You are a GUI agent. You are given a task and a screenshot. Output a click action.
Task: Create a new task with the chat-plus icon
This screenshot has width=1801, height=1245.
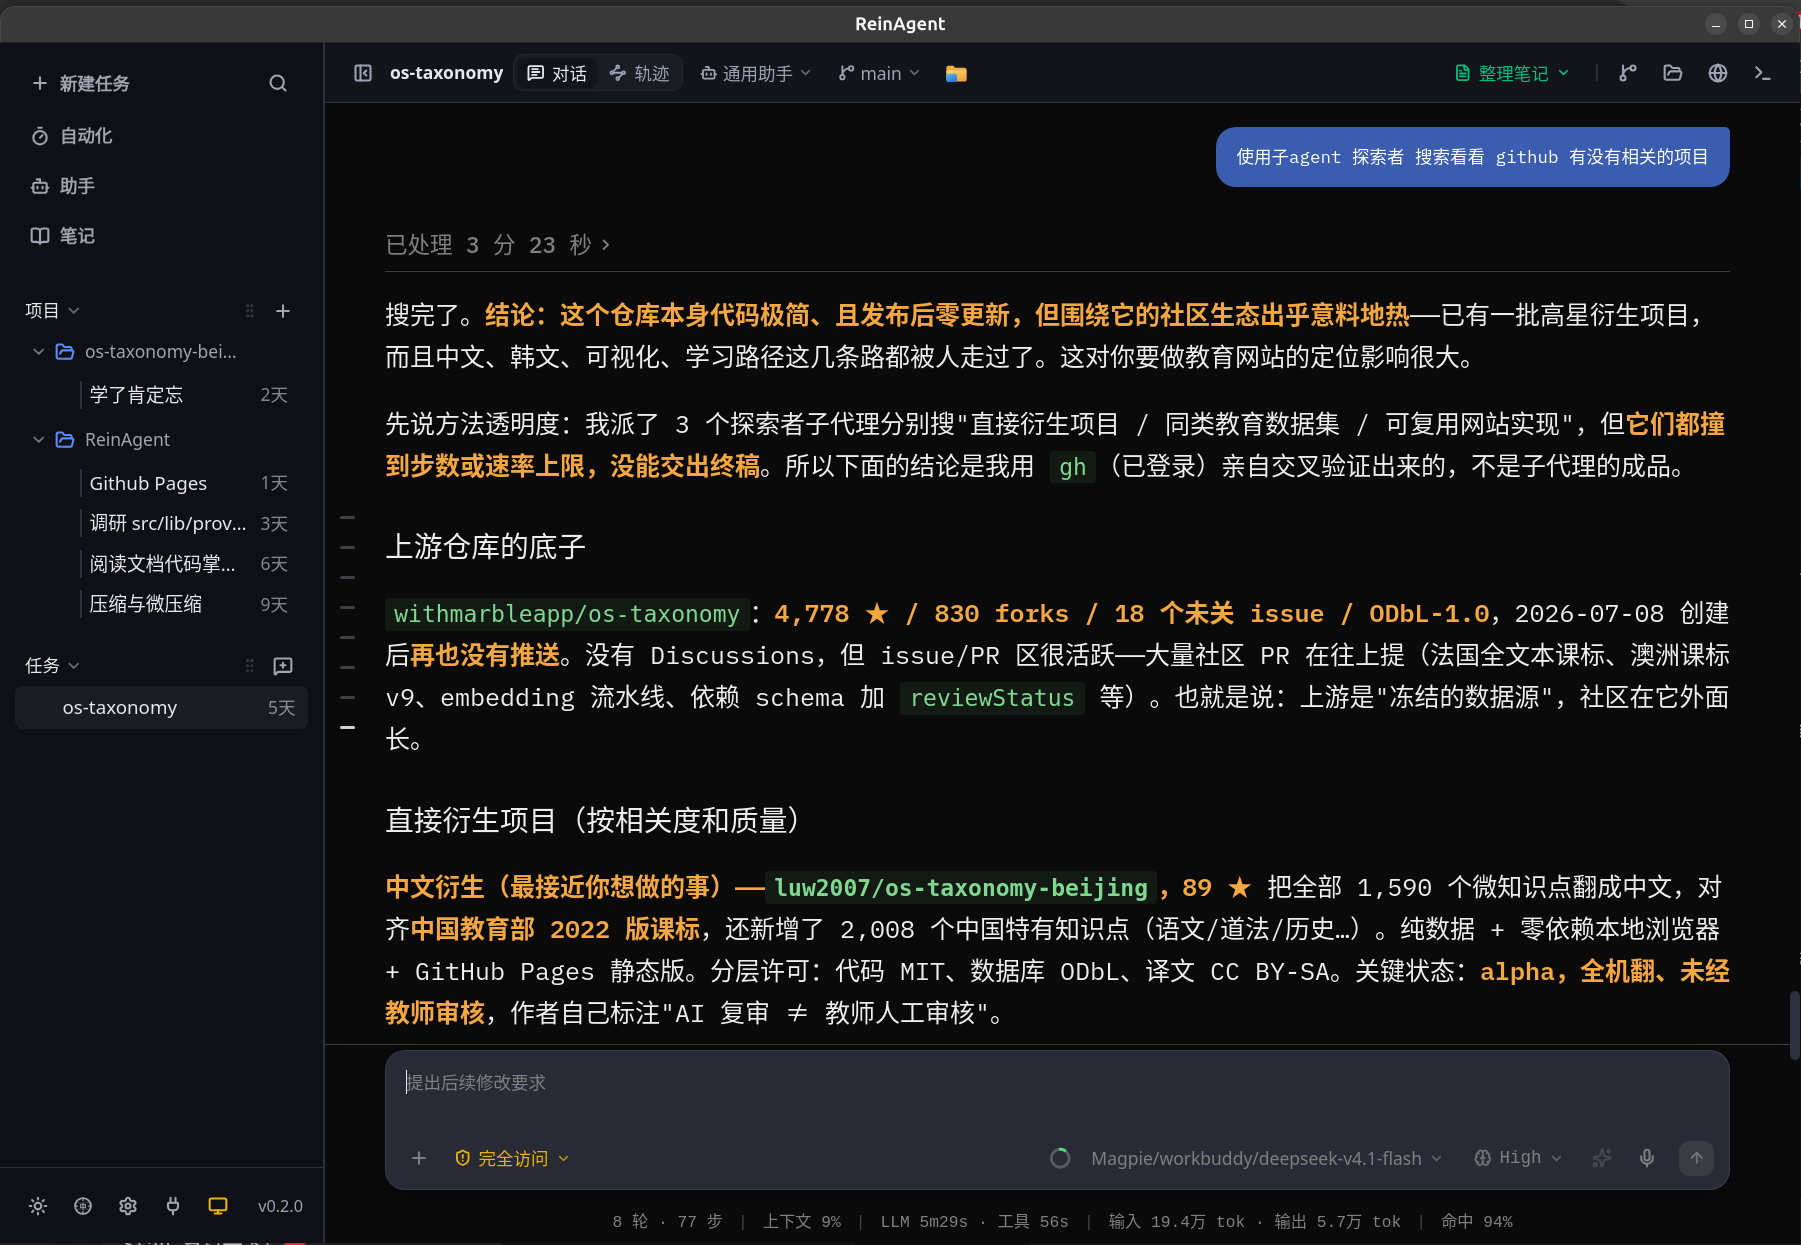283,666
